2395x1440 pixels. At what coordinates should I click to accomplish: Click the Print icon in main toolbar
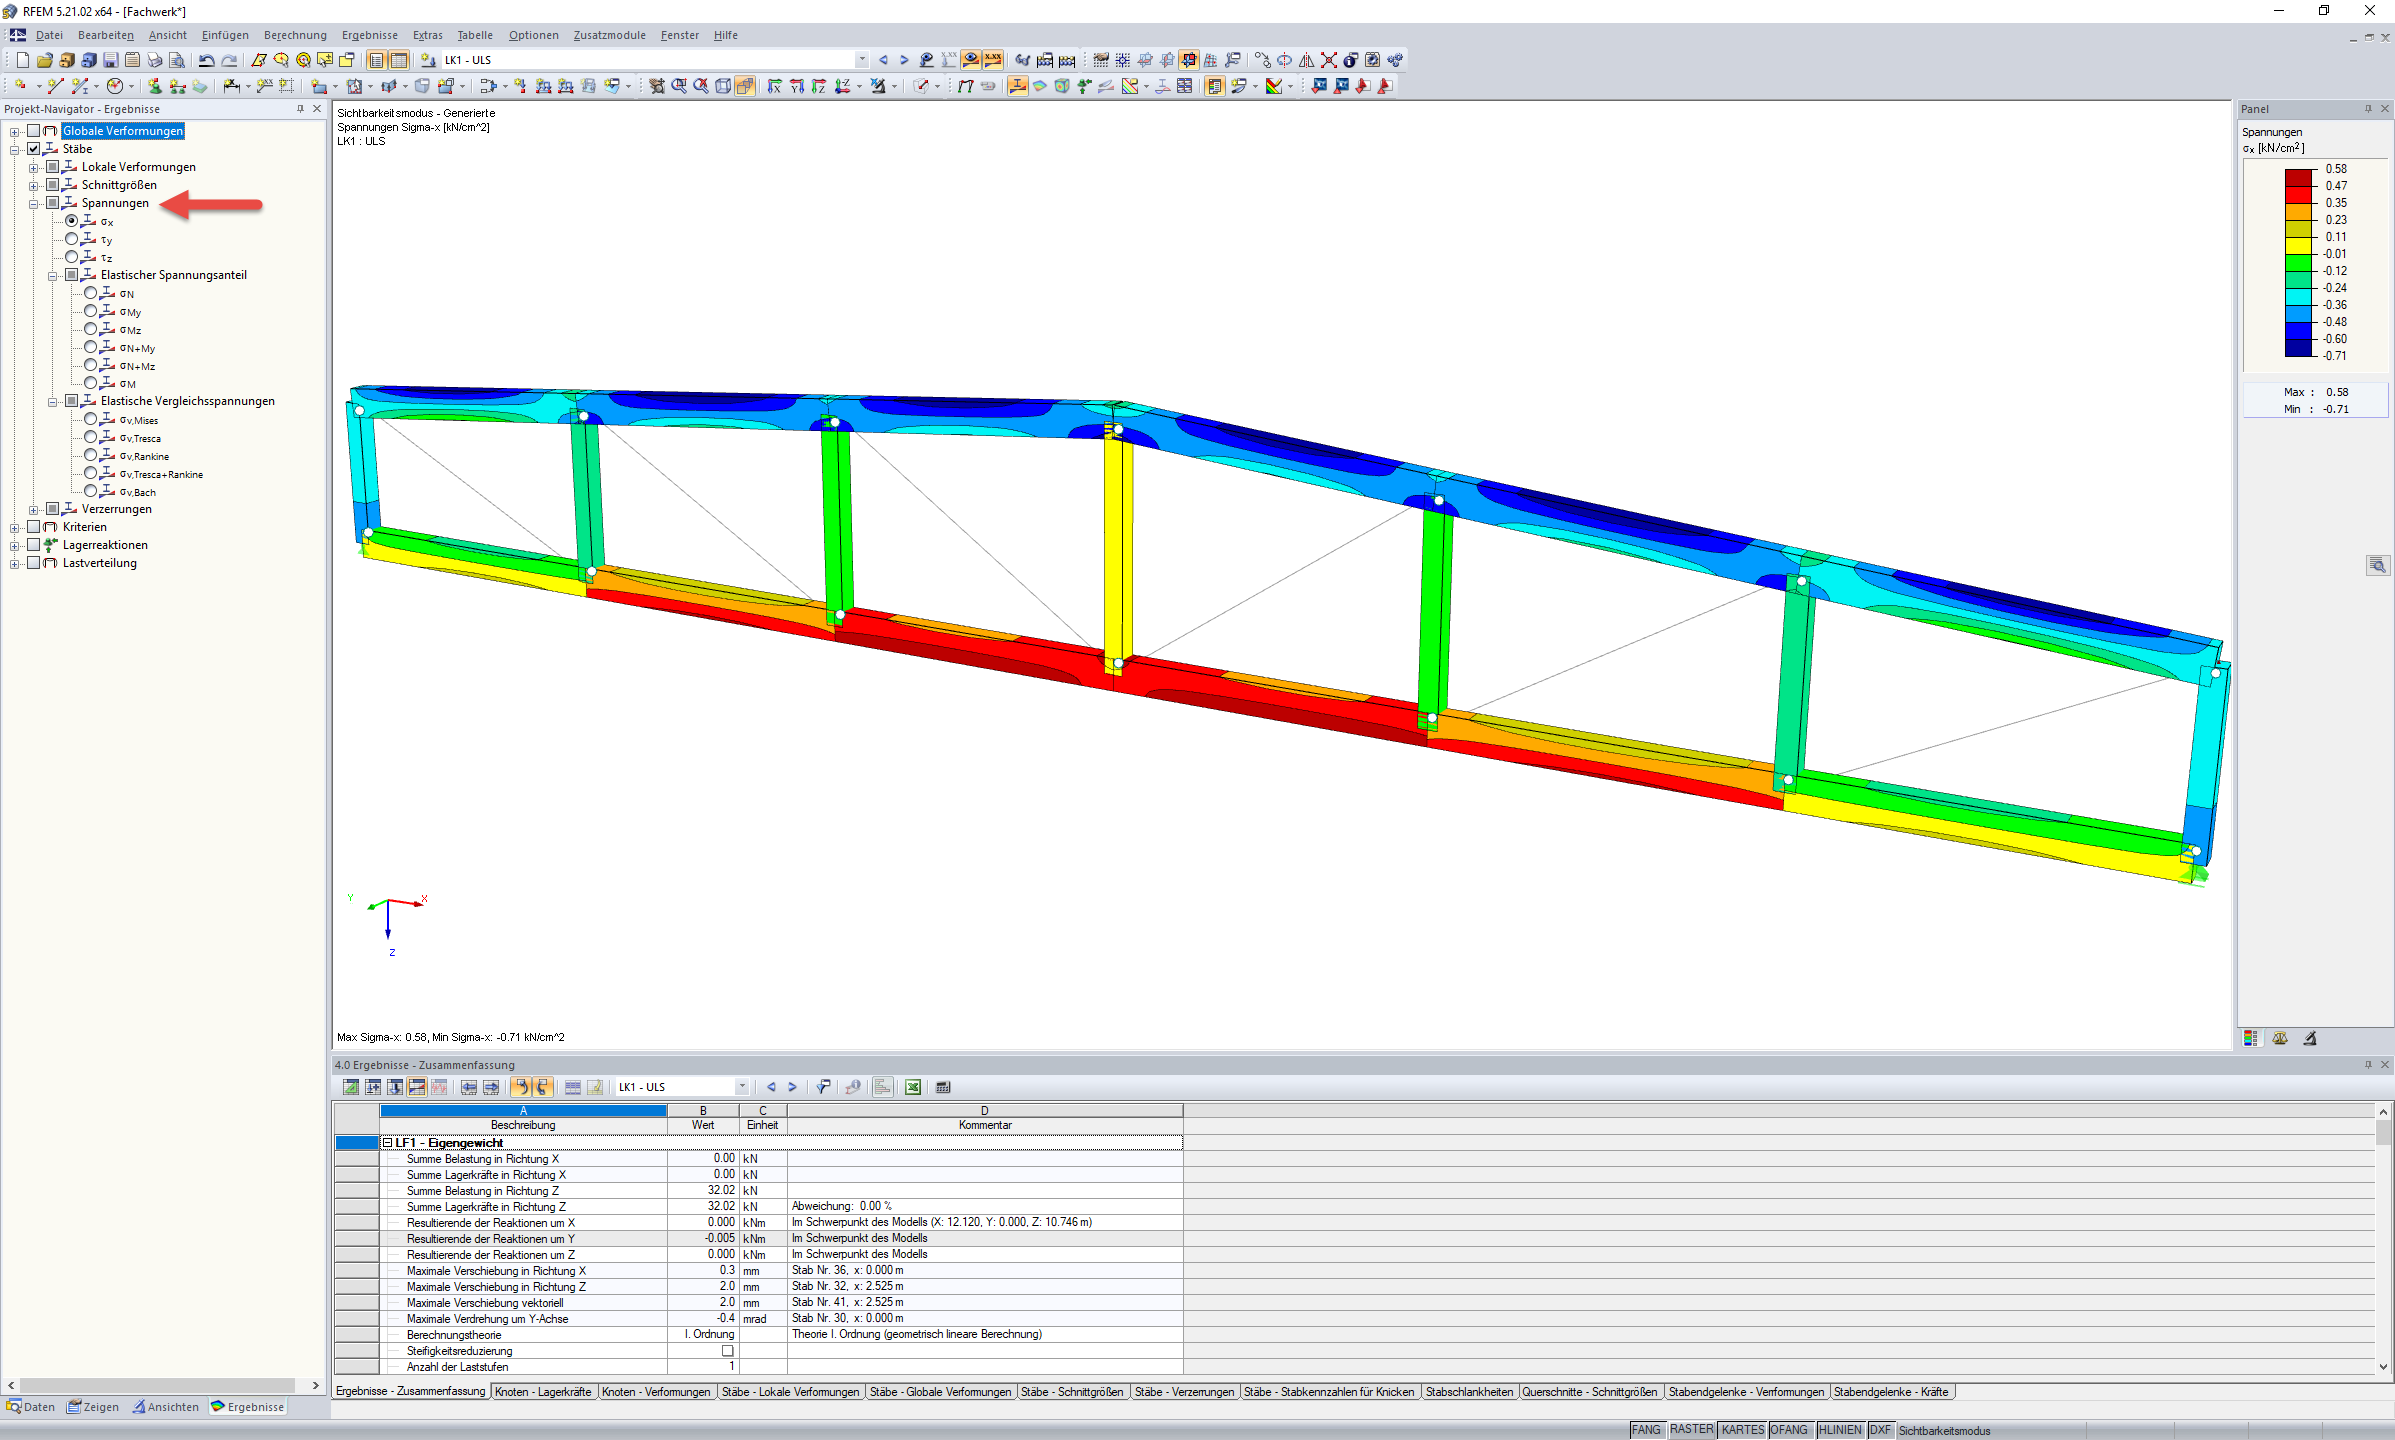coord(155,60)
